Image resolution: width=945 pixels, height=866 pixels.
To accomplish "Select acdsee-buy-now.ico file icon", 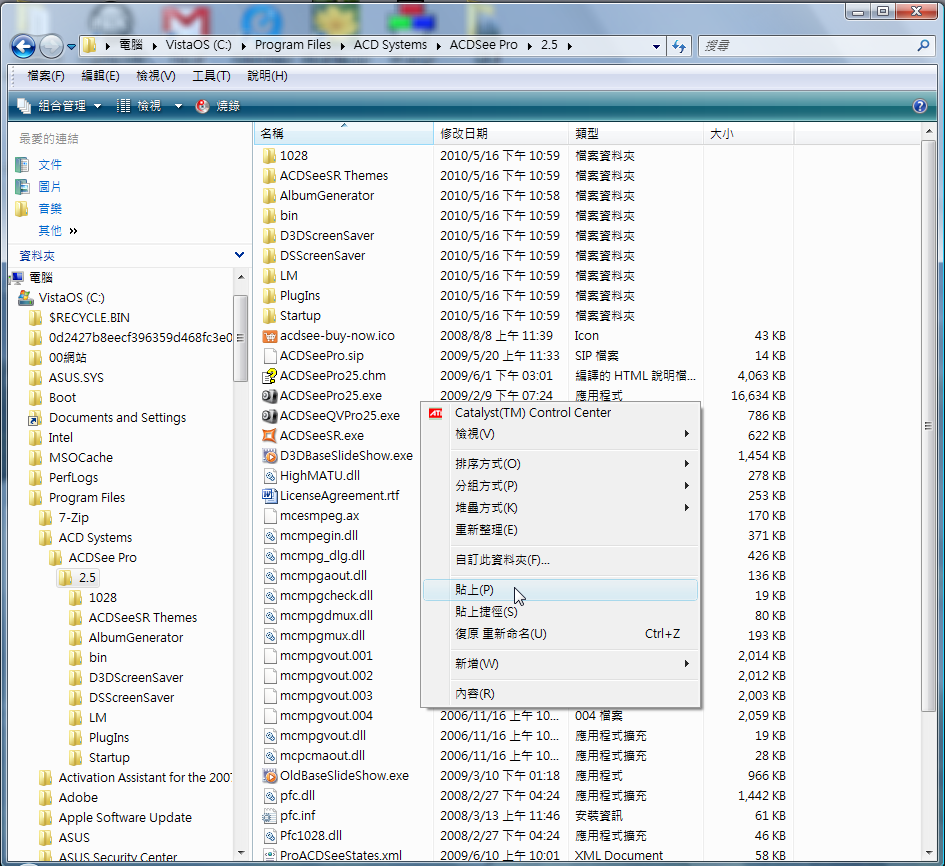I will point(269,336).
